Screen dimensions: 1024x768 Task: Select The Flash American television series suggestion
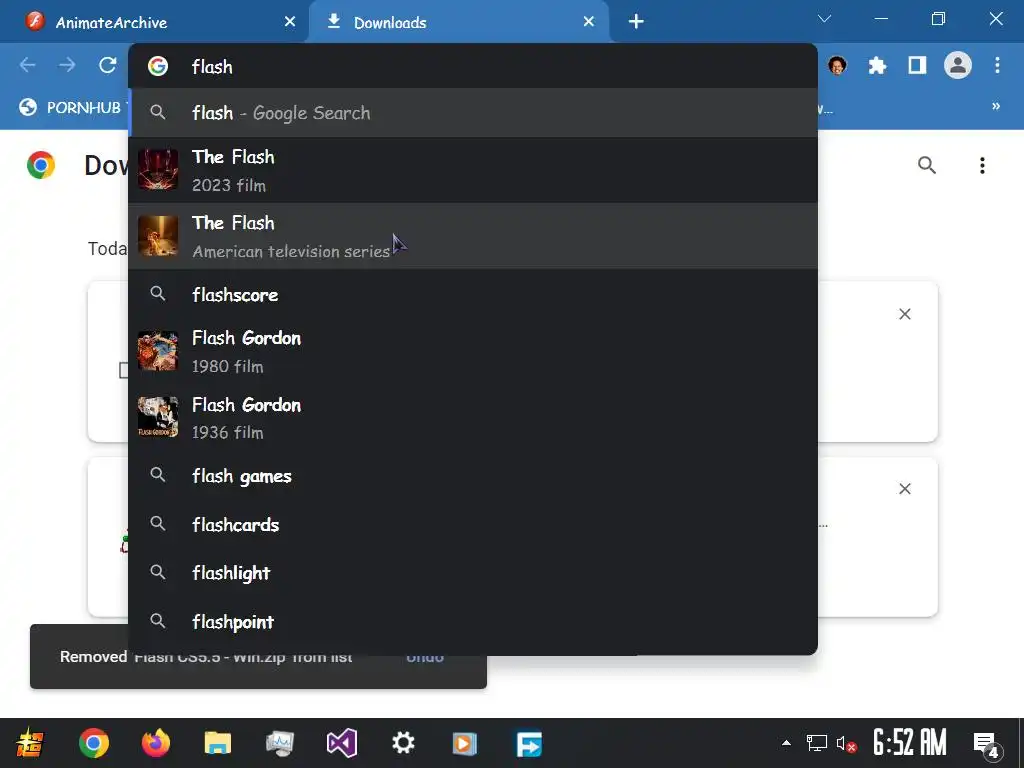click(473, 236)
